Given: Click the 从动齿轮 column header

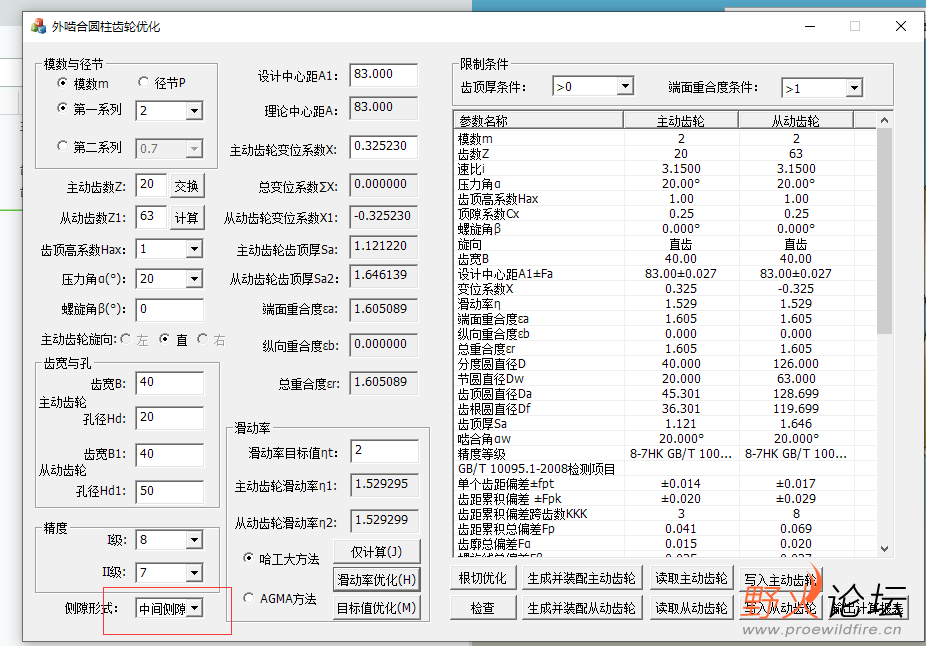Looking at the screenshot, I should [796, 120].
